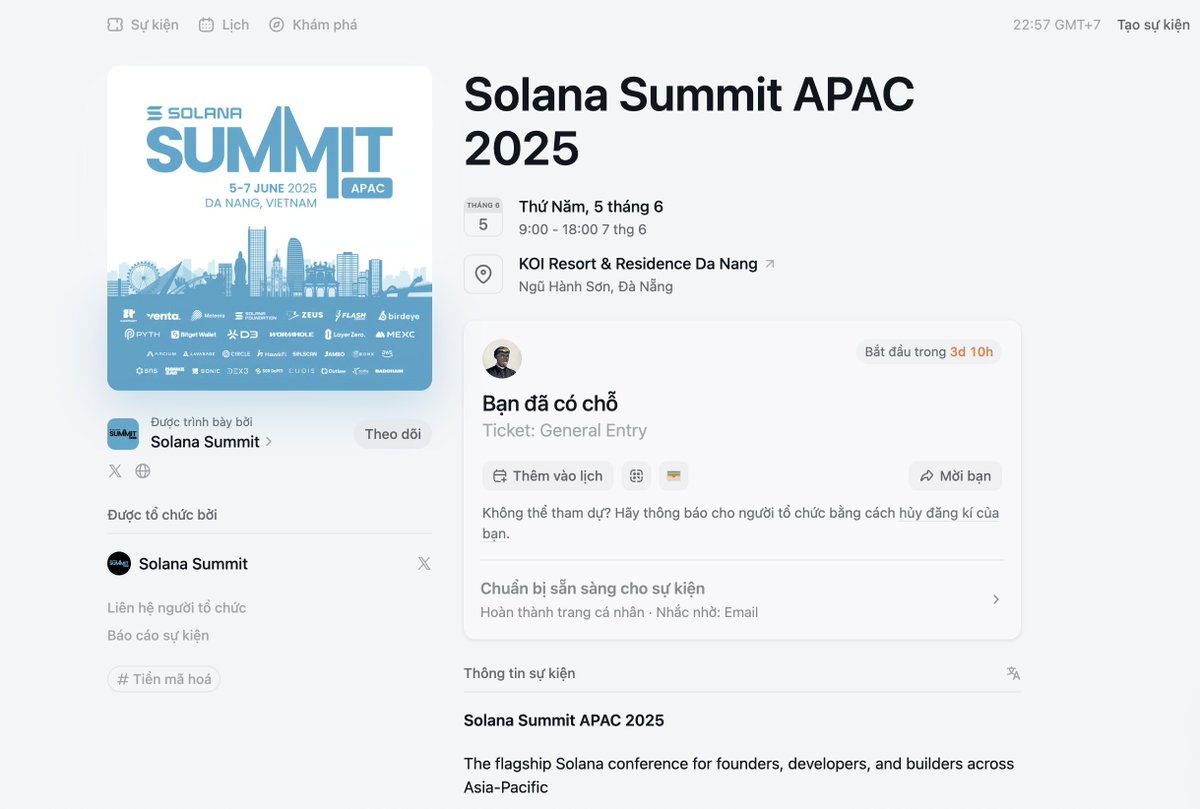Open the Lịch calendar page
1200x809 pixels.
tap(224, 24)
